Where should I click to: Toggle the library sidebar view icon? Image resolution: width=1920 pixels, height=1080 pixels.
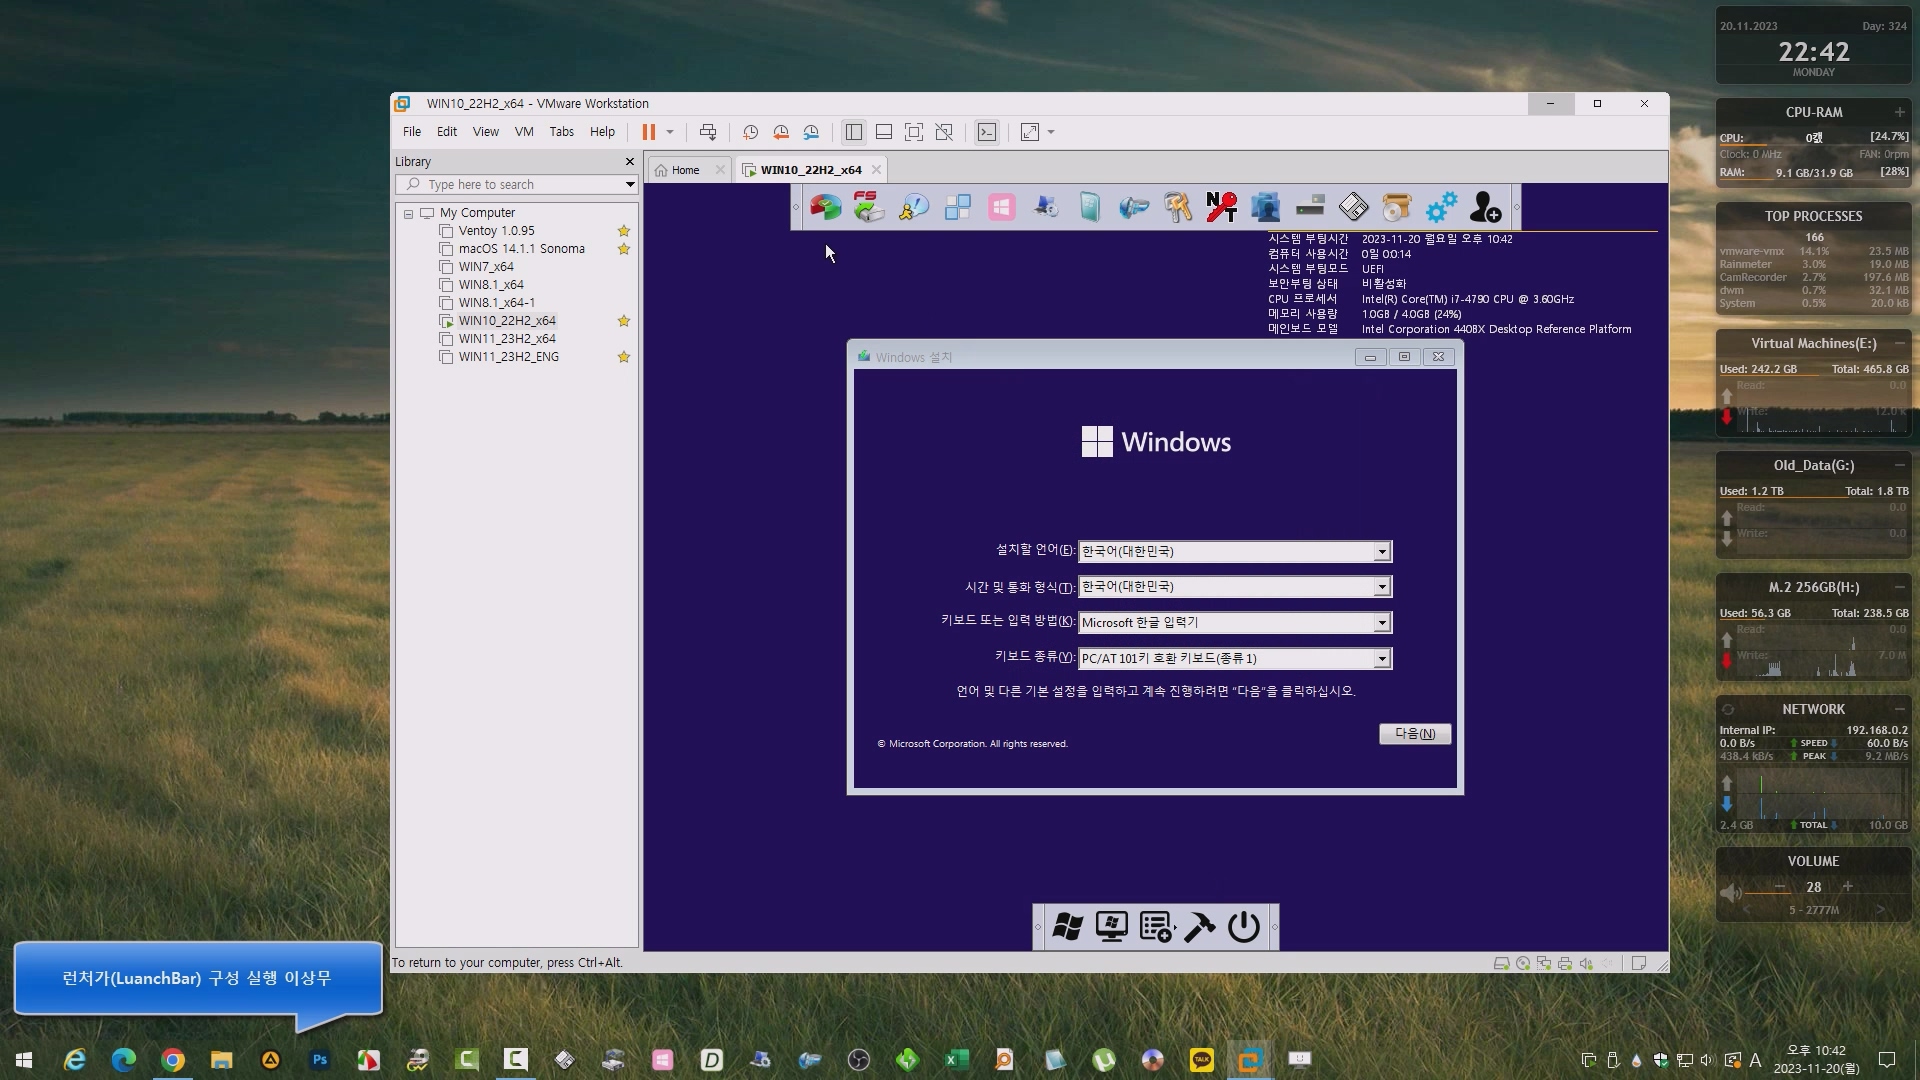pyautogui.click(x=853, y=132)
